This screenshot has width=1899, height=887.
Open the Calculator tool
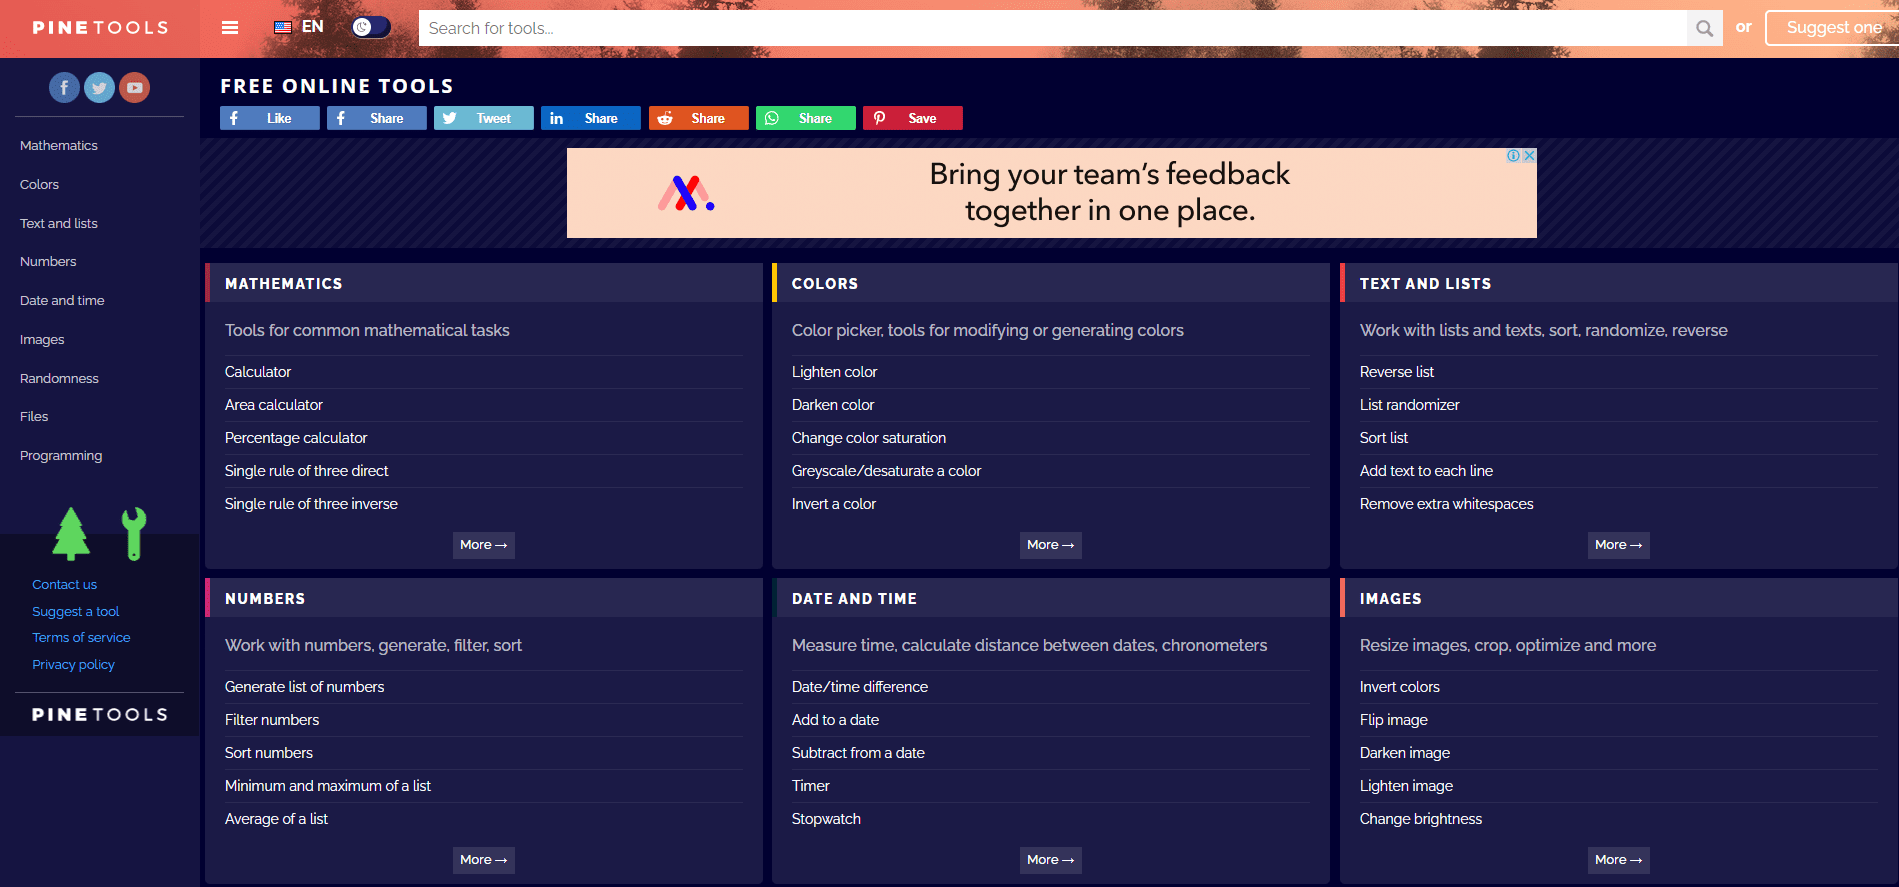[258, 372]
